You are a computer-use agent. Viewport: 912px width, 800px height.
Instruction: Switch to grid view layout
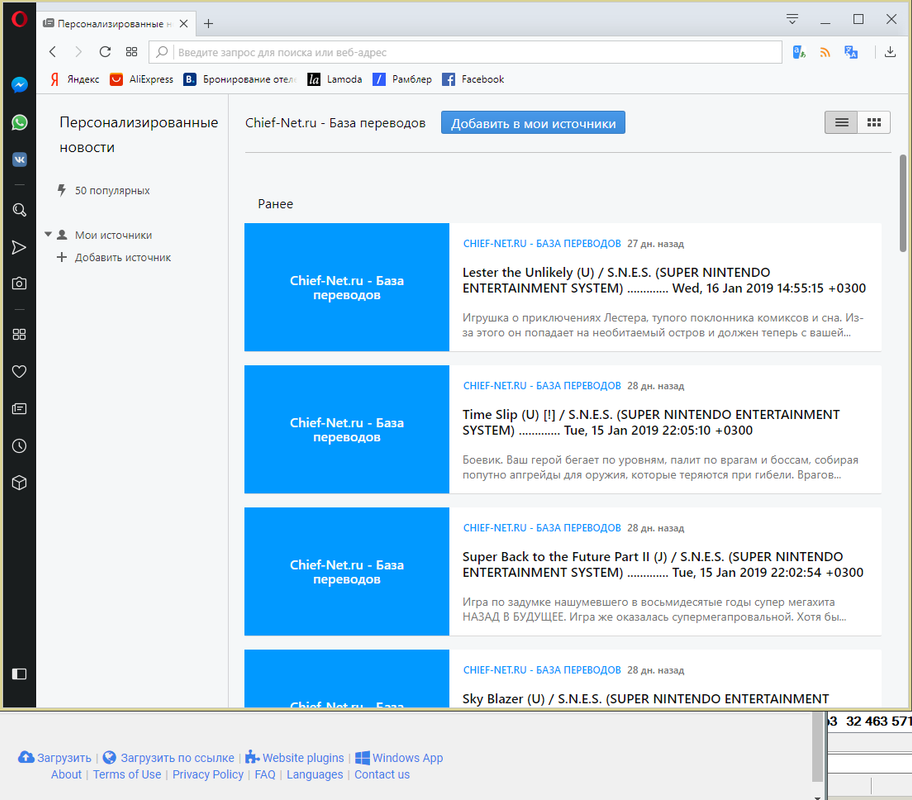tap(874, 122)
